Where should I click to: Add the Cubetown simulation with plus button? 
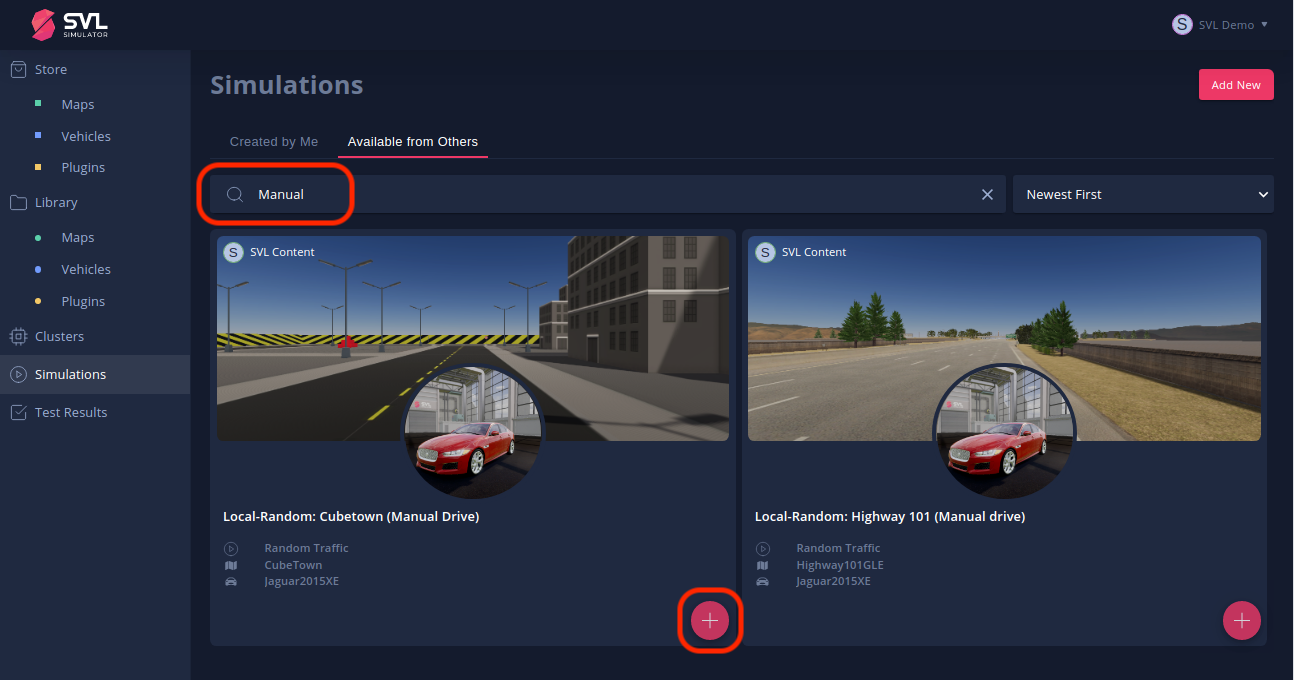click(710, 621)
